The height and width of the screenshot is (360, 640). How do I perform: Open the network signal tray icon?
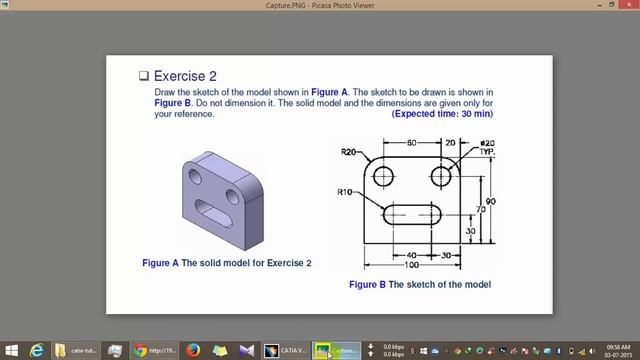point(582,351)
